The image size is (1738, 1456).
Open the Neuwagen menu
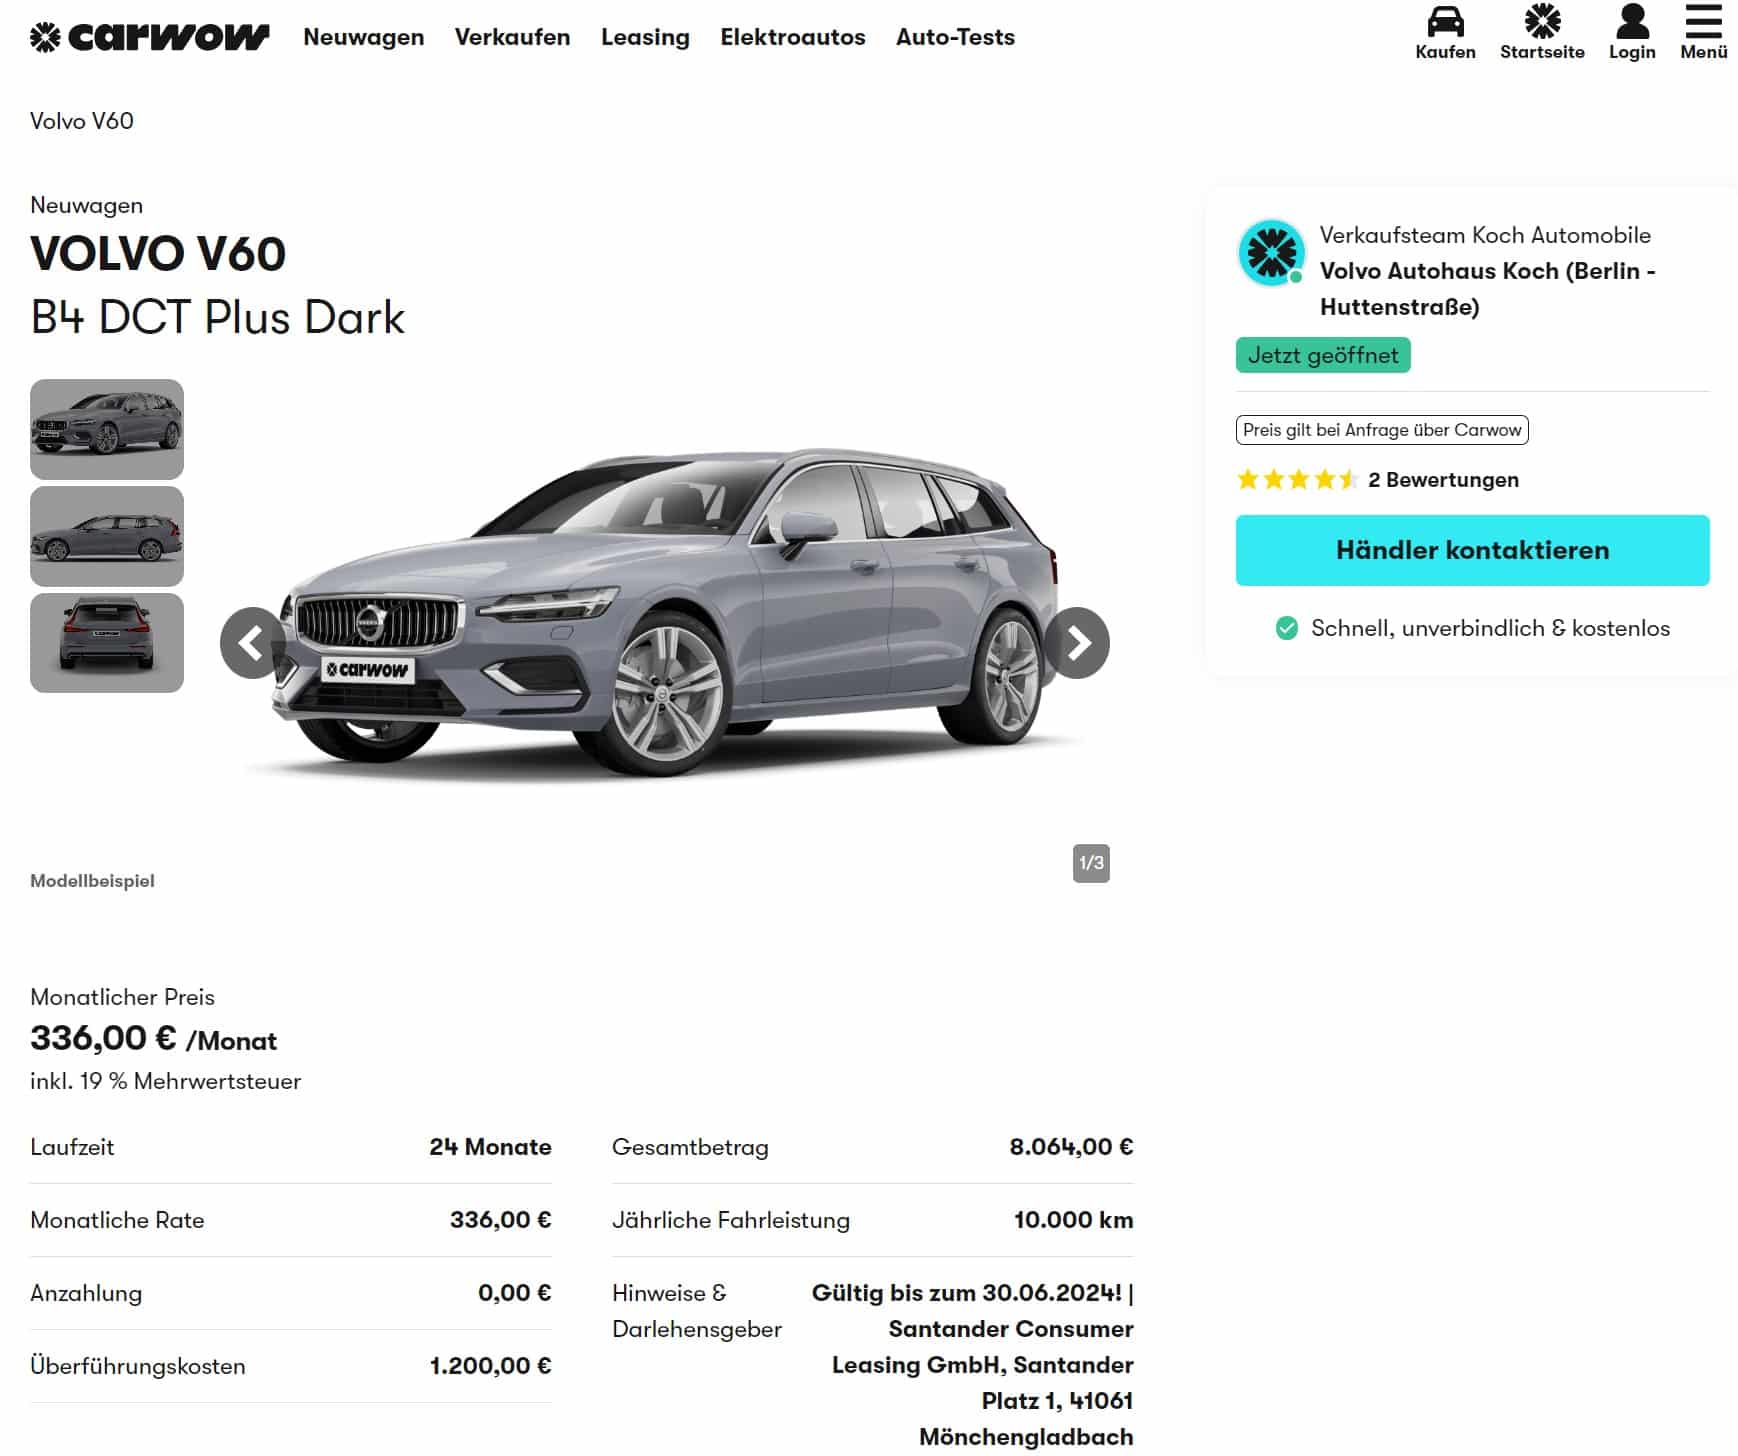[364, 37]
